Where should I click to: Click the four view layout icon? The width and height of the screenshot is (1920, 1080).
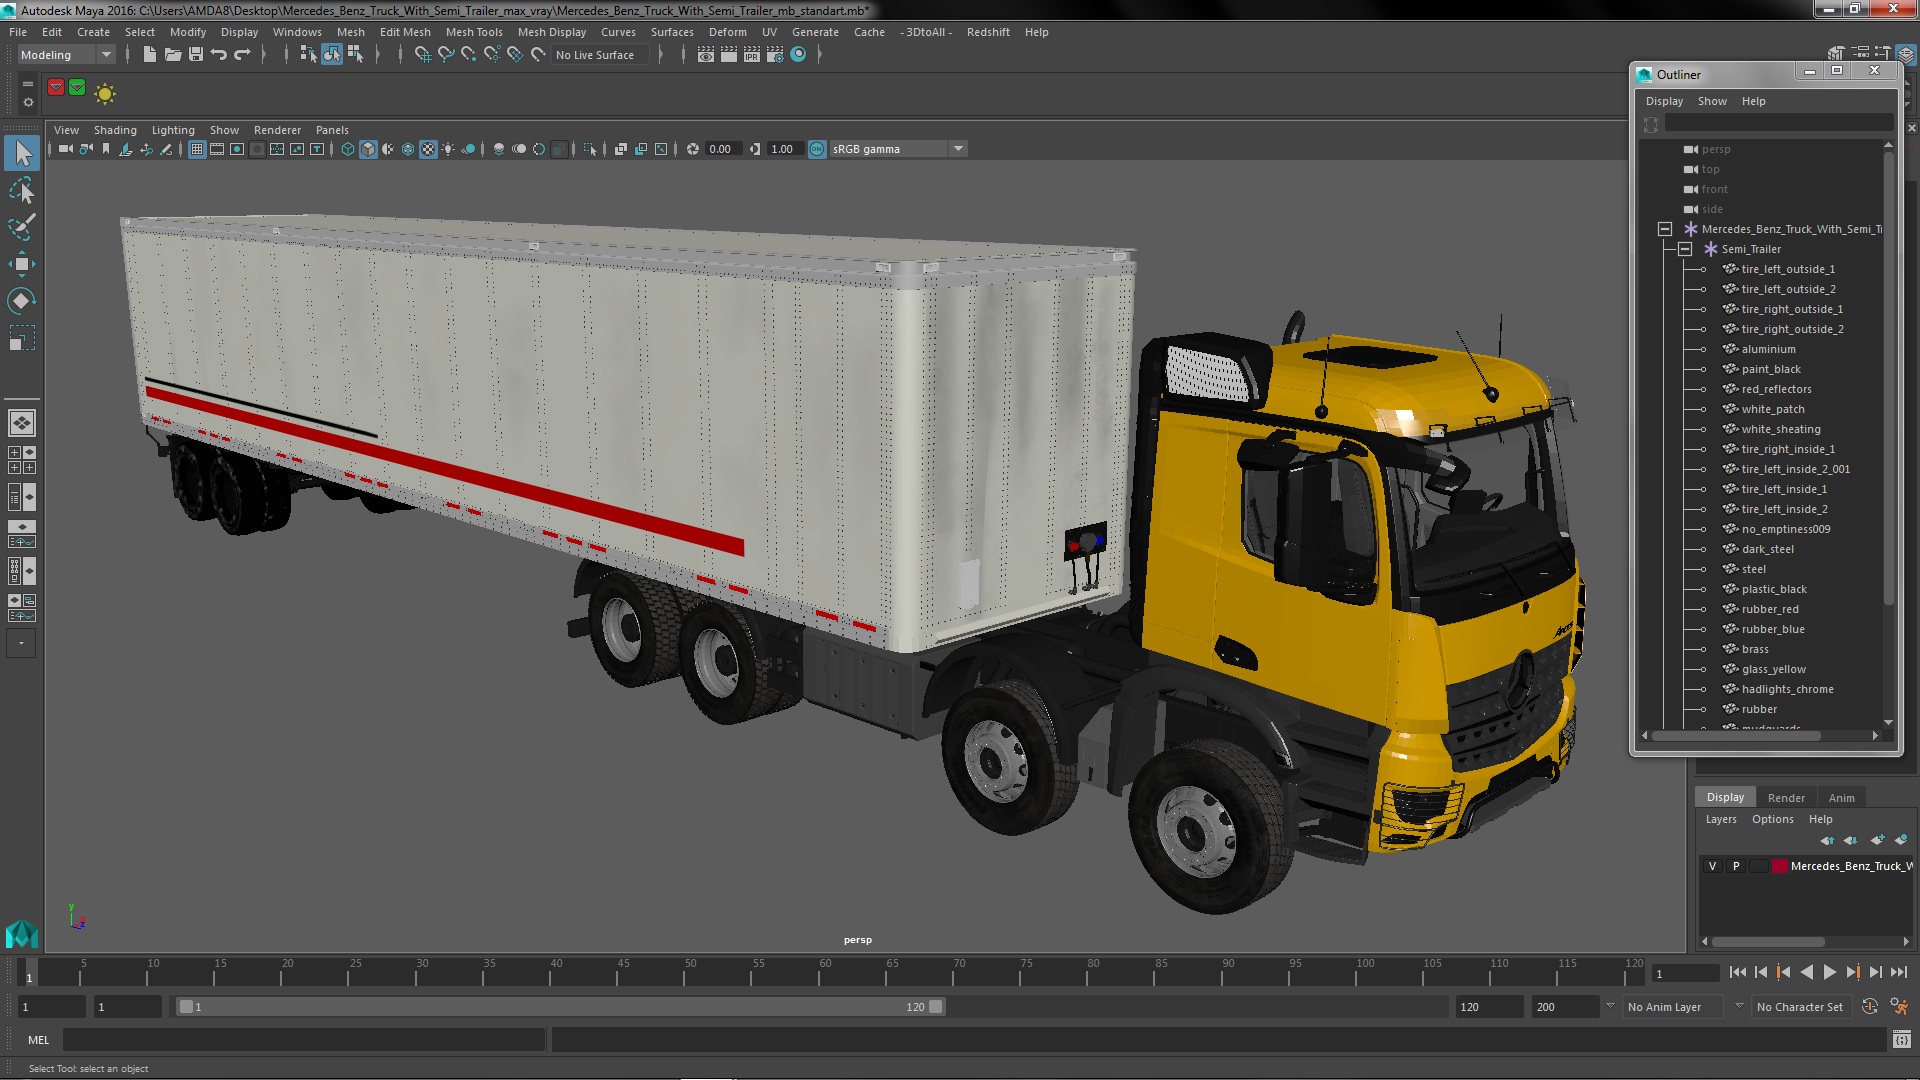coord(22,460)
